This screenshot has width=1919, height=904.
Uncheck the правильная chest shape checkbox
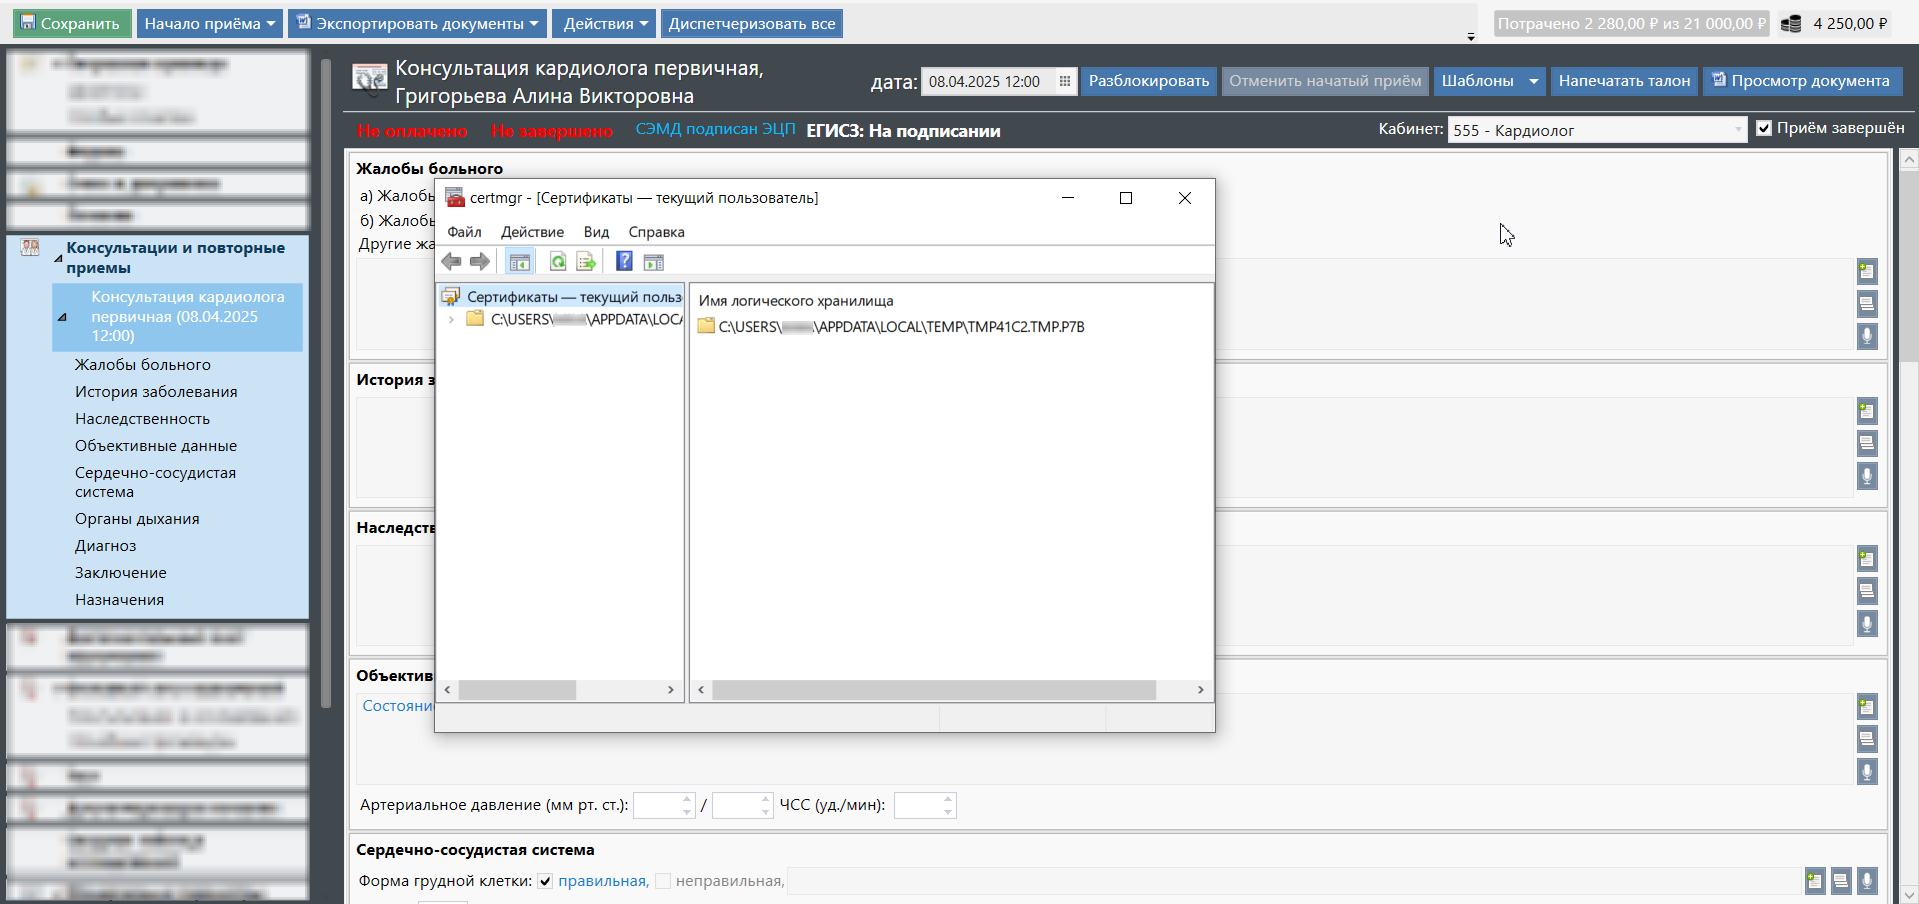tap(545, 881)
